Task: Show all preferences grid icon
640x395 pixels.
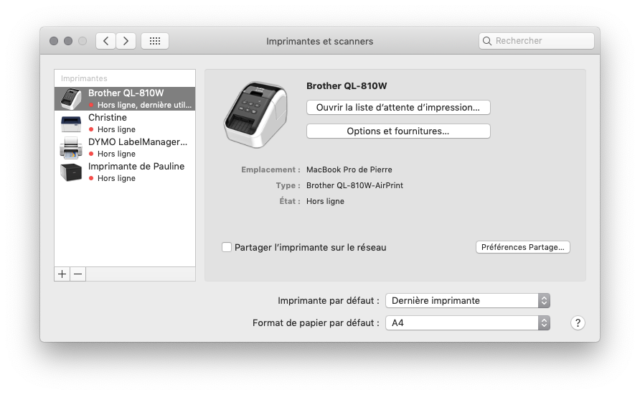Action: (x=155, y=41)
